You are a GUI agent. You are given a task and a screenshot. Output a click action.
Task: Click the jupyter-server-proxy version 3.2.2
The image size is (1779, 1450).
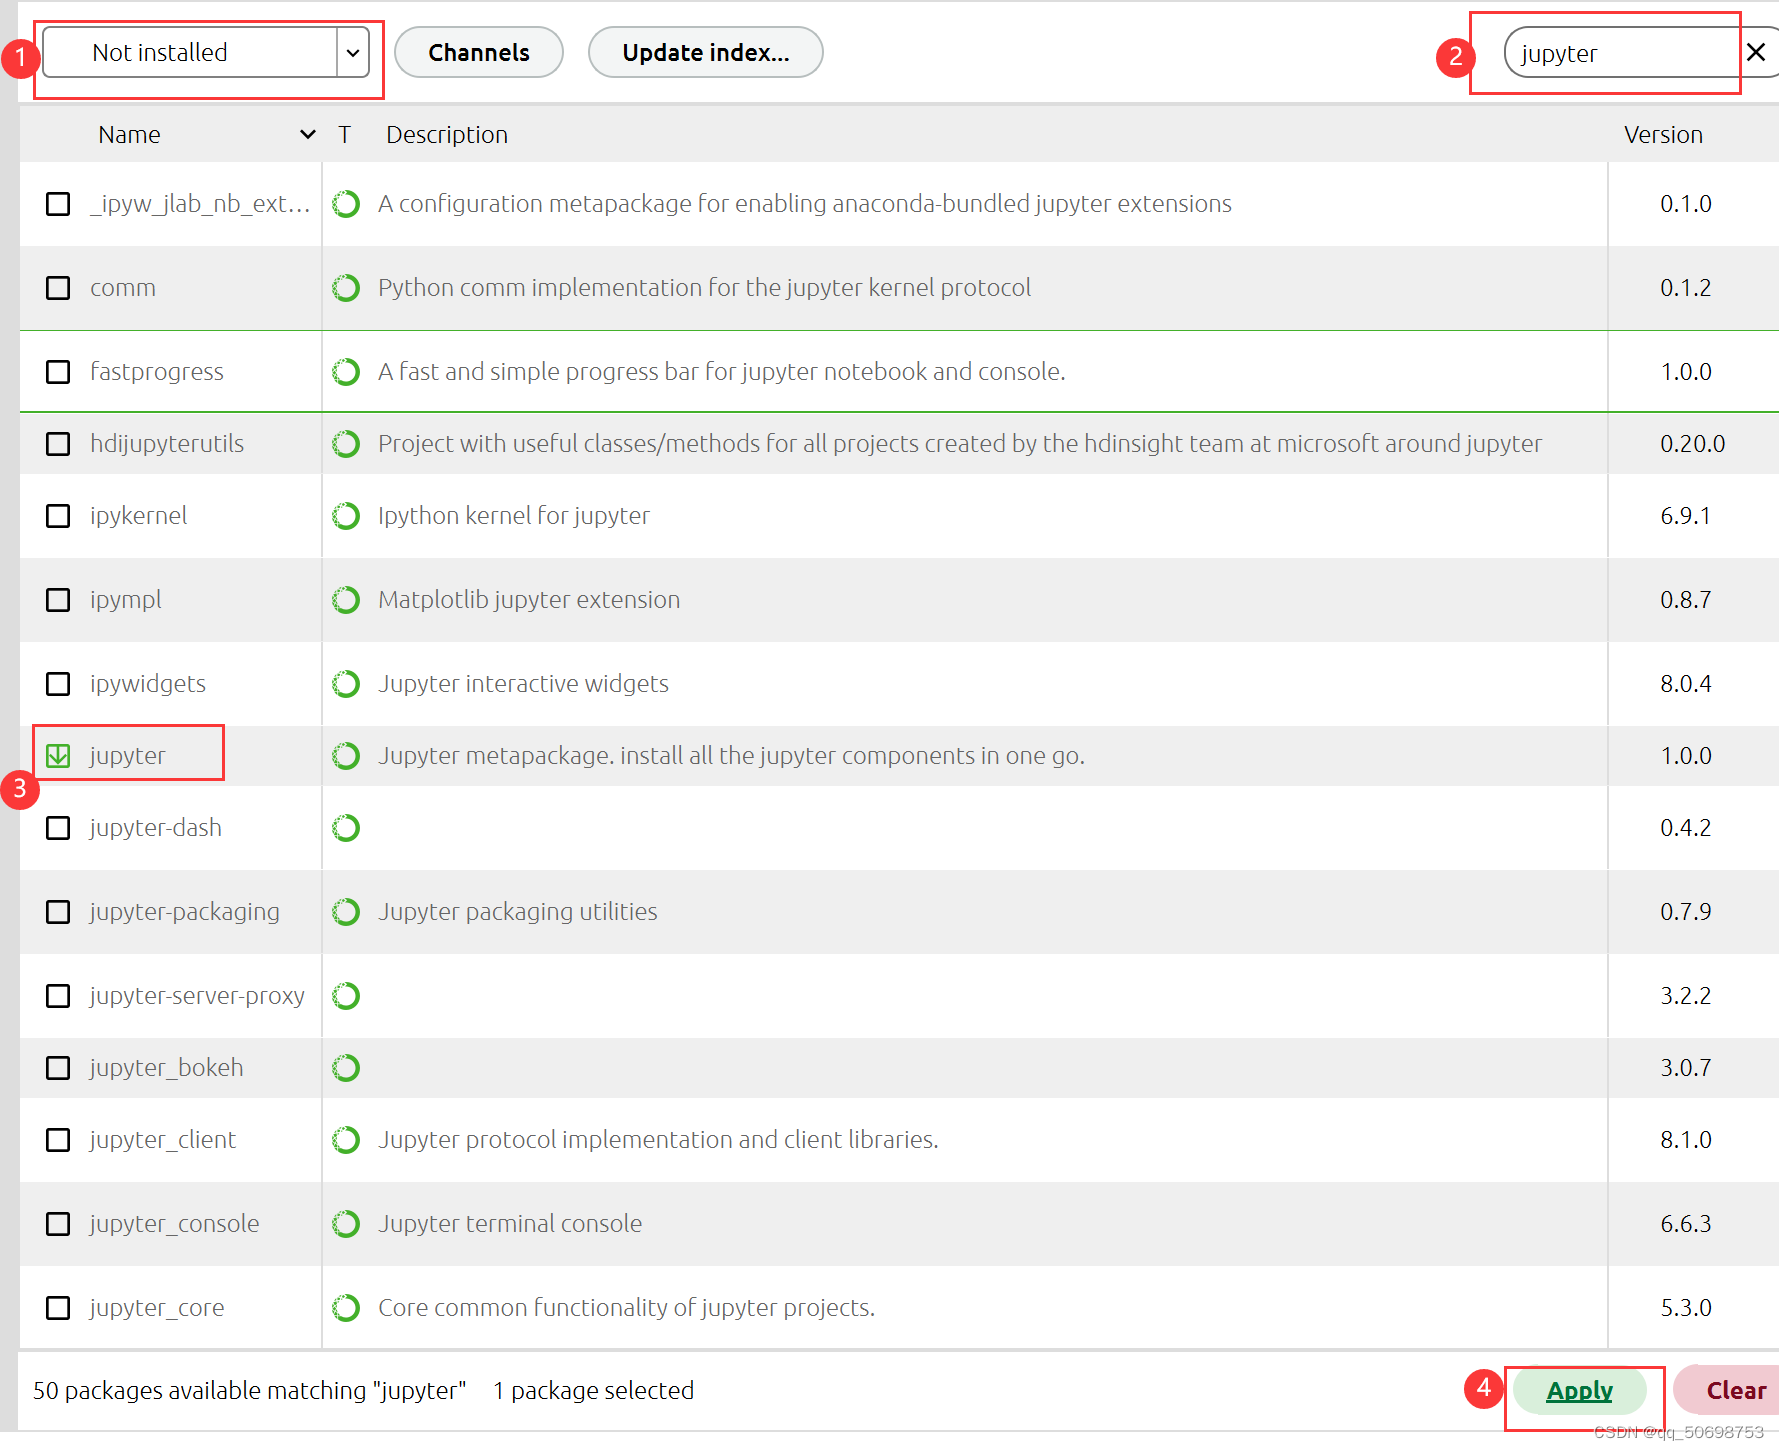click(1686, 996)
